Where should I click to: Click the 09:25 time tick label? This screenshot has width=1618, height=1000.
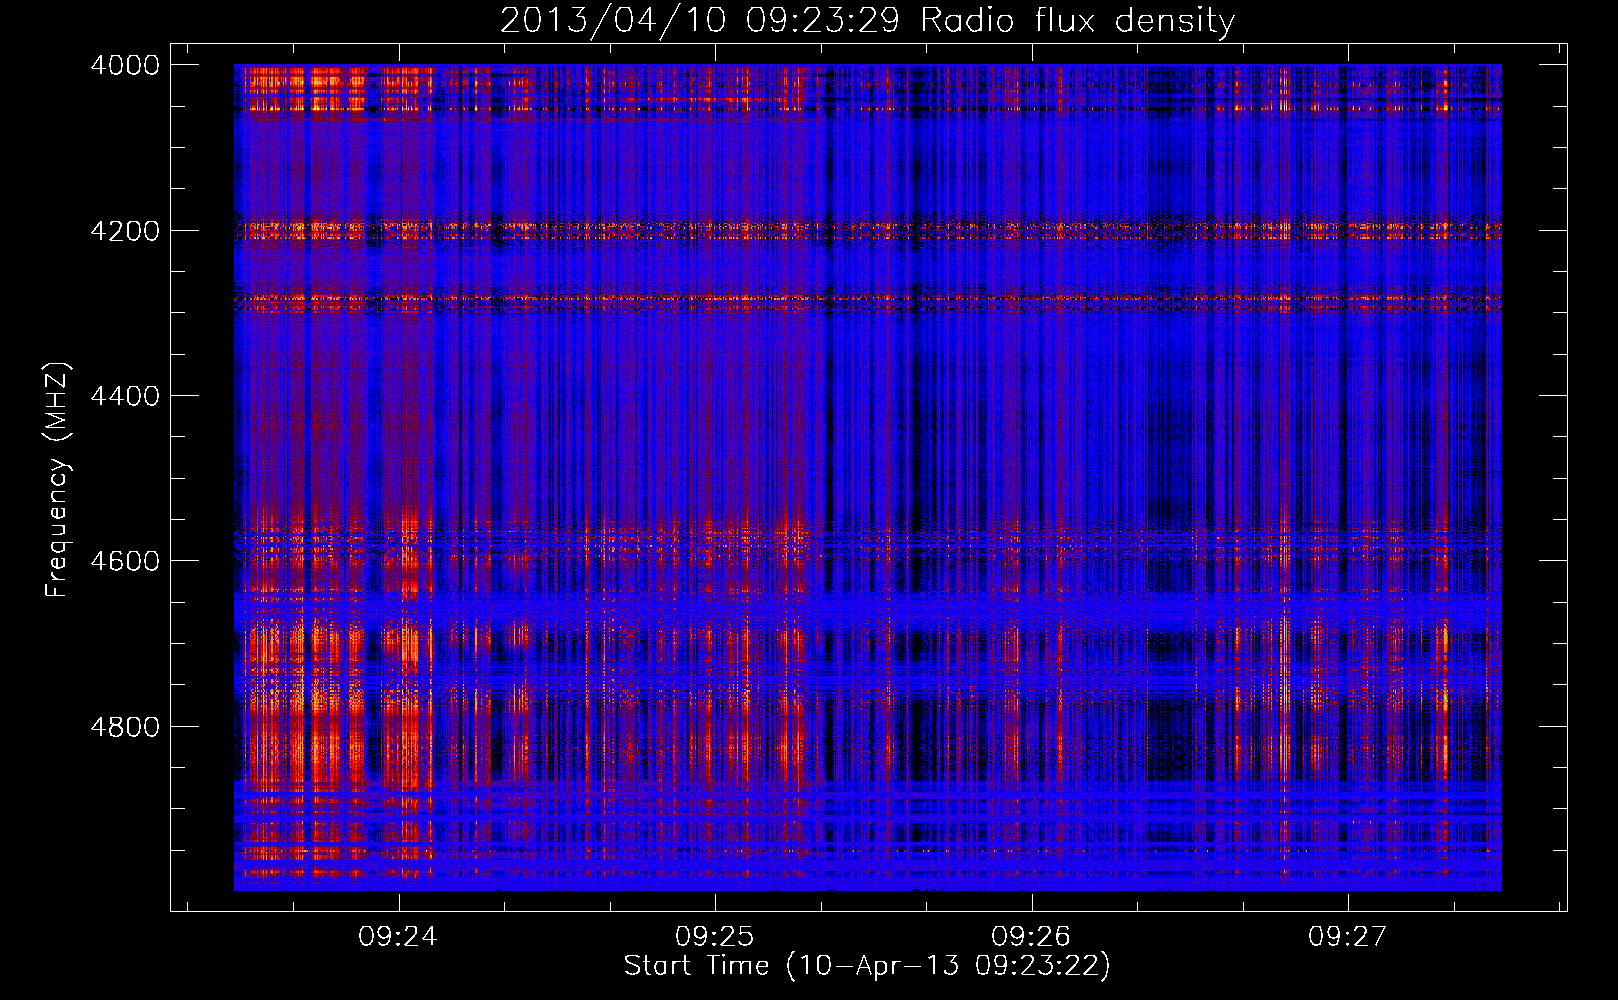tap(714, 936)
